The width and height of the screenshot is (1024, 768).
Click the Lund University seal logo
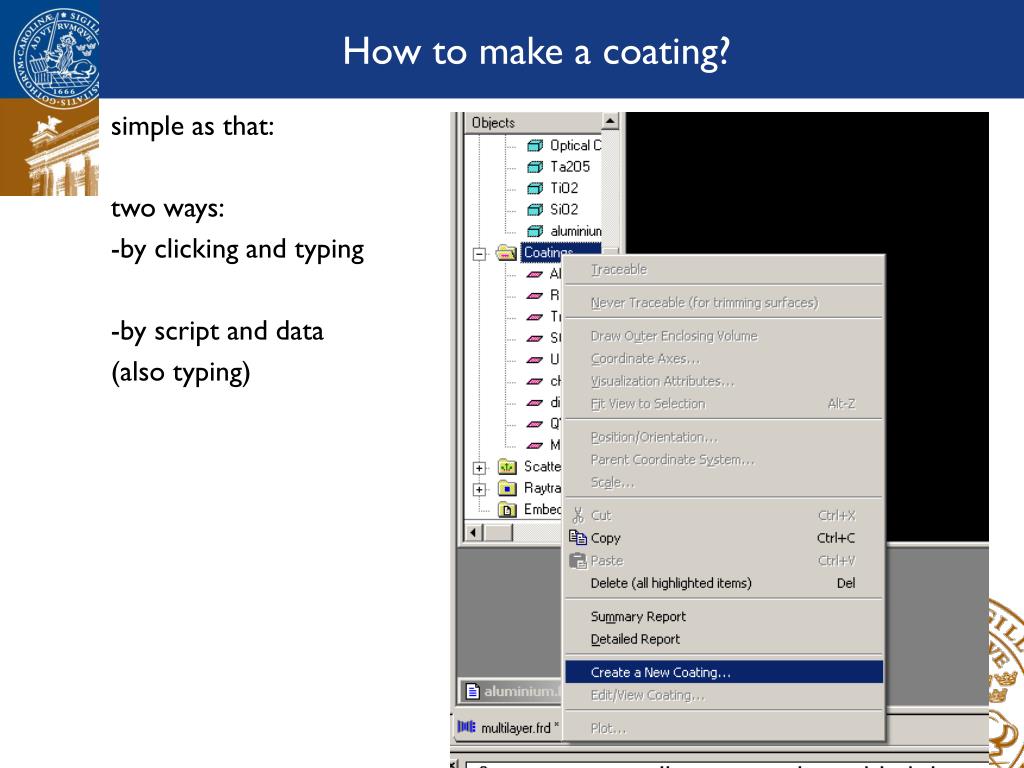coord(57,58)
